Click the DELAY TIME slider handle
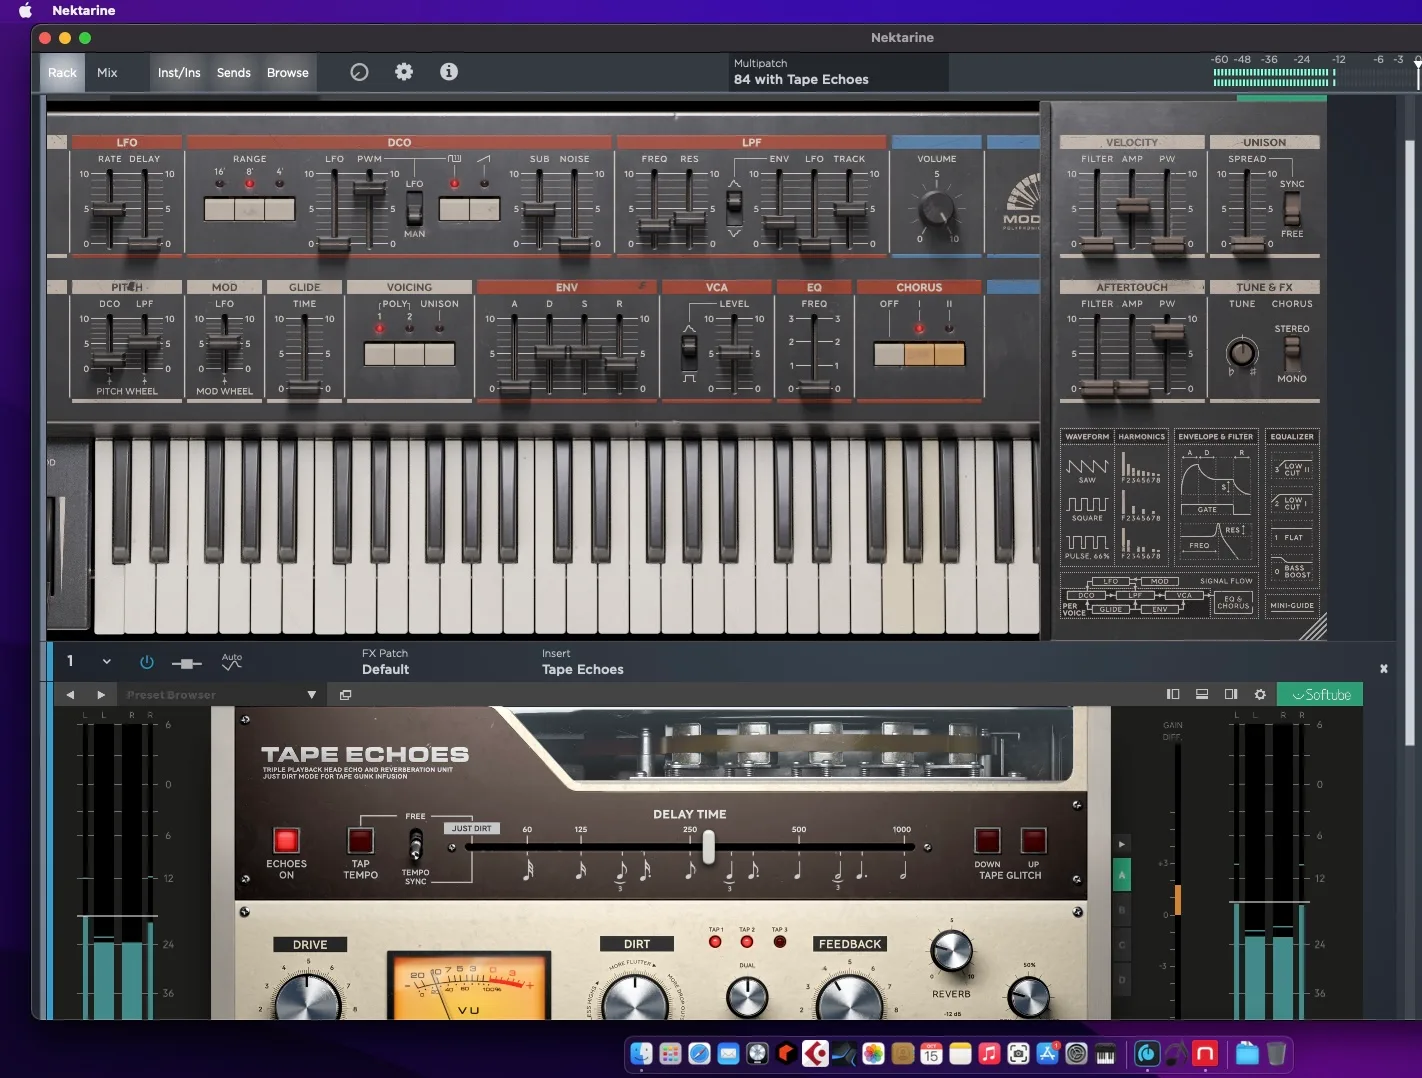The height and width of the screenshot is (1078, 1422). pyautogui.click(x=708, y=848)
